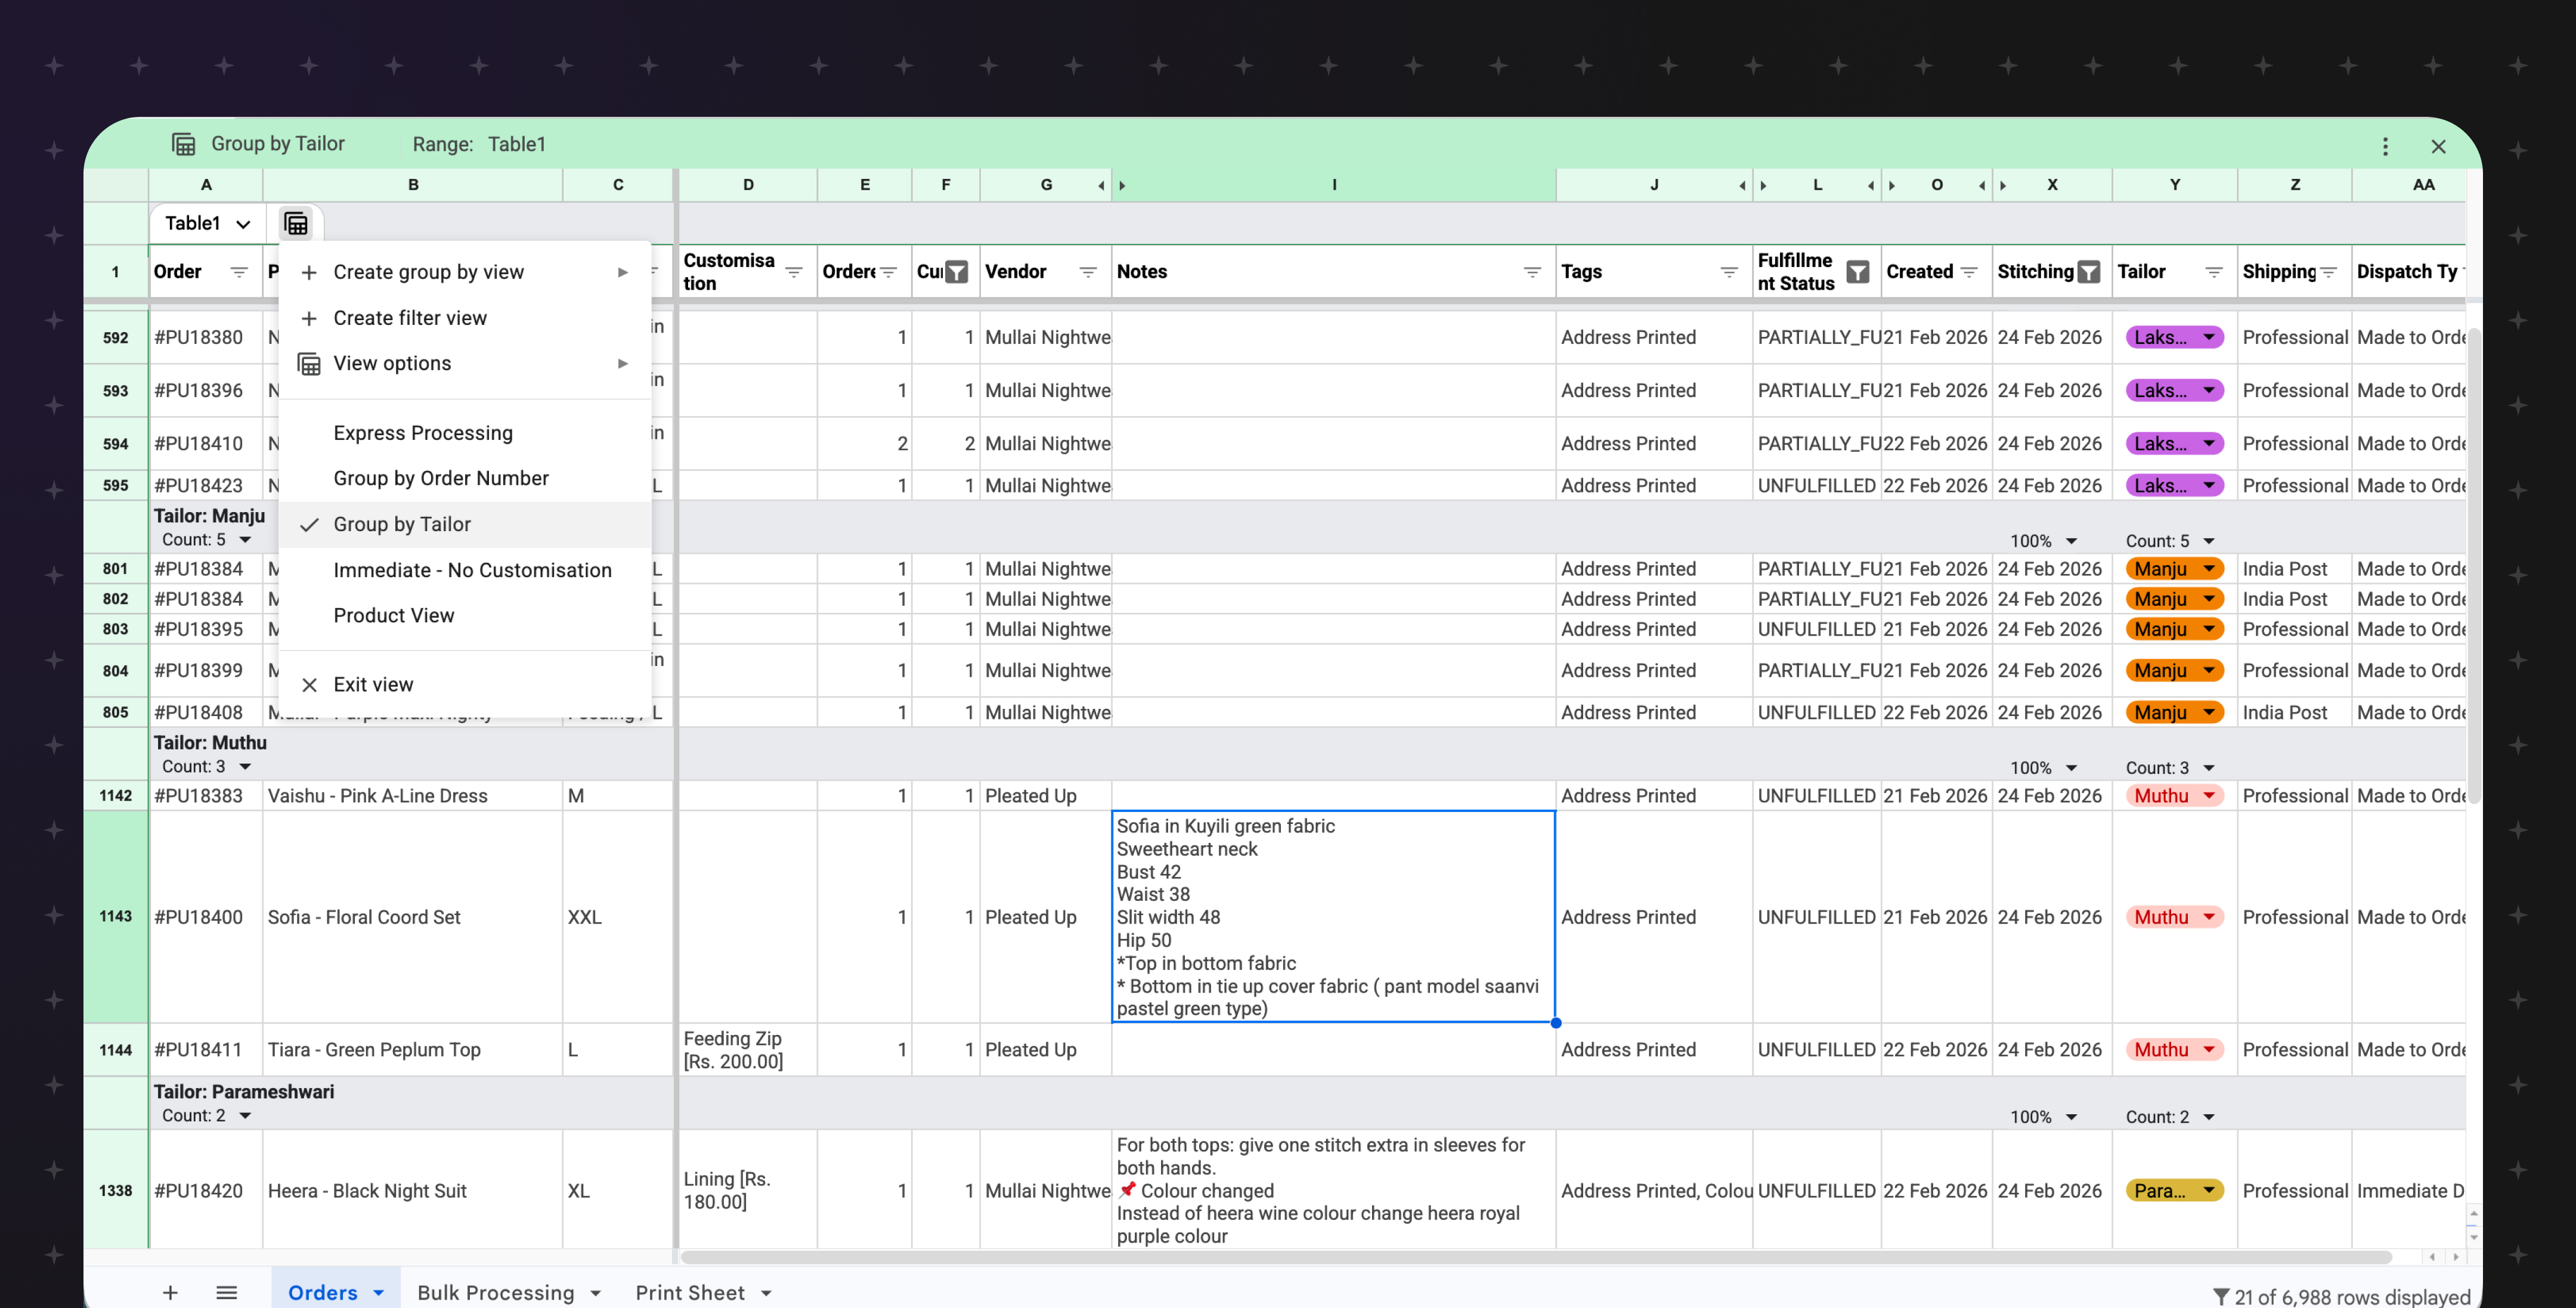The width and height of the screenshot is (2576, 1308).
Task: Click the add new sheet plus icon
Action: coord(170,1292)
